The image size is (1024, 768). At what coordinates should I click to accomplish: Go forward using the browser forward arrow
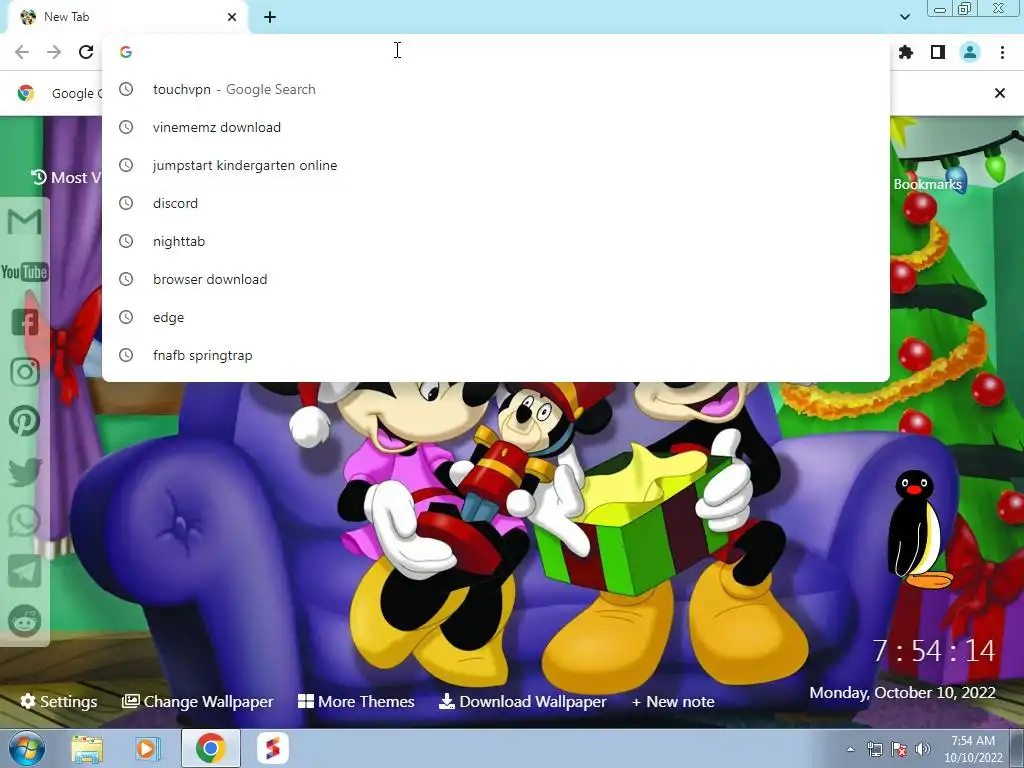[x=54, y=52]
